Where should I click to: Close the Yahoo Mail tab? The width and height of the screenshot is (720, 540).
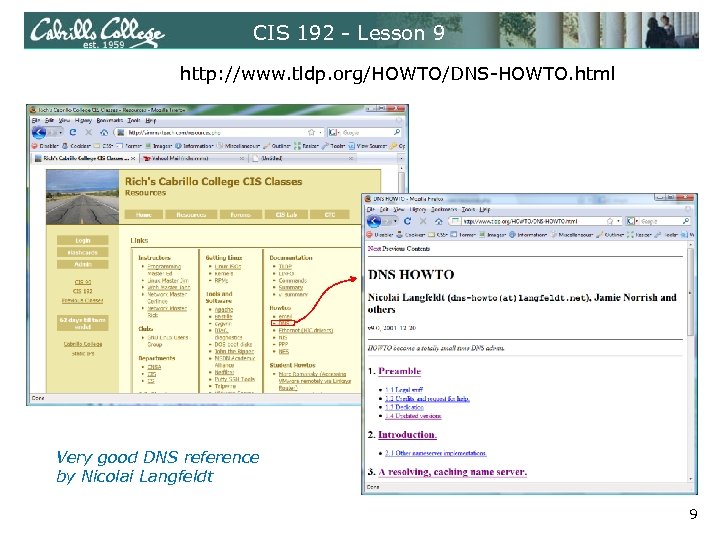pyautogui.click(x=242, y=158)
